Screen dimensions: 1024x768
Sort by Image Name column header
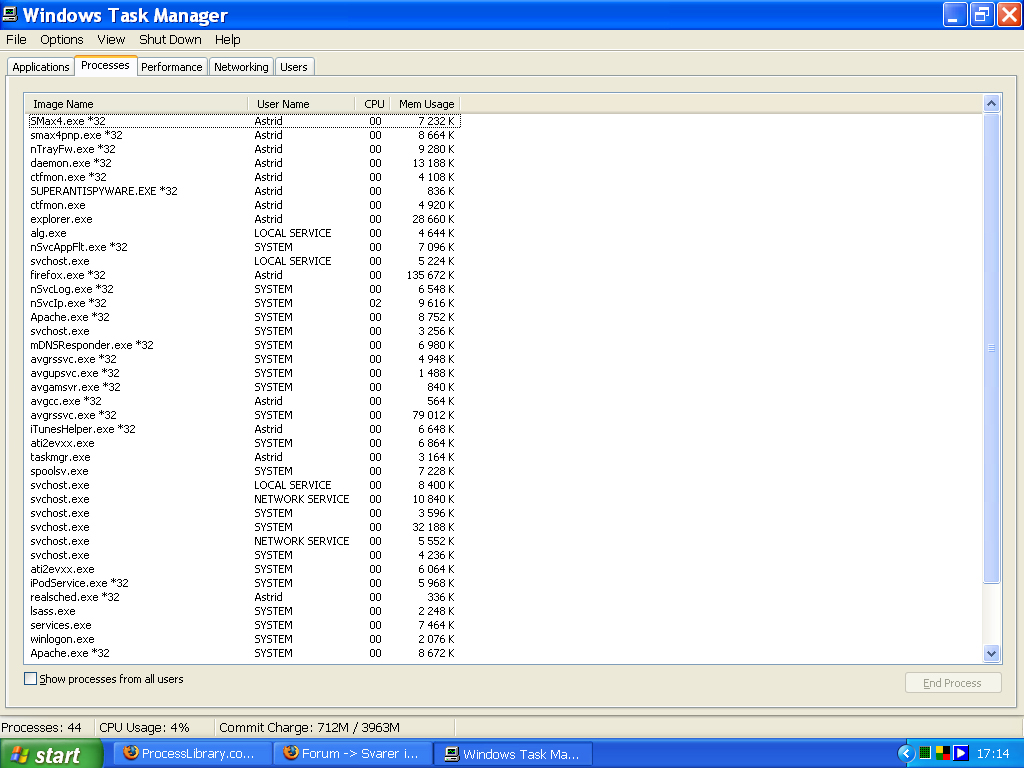[136, 104]
